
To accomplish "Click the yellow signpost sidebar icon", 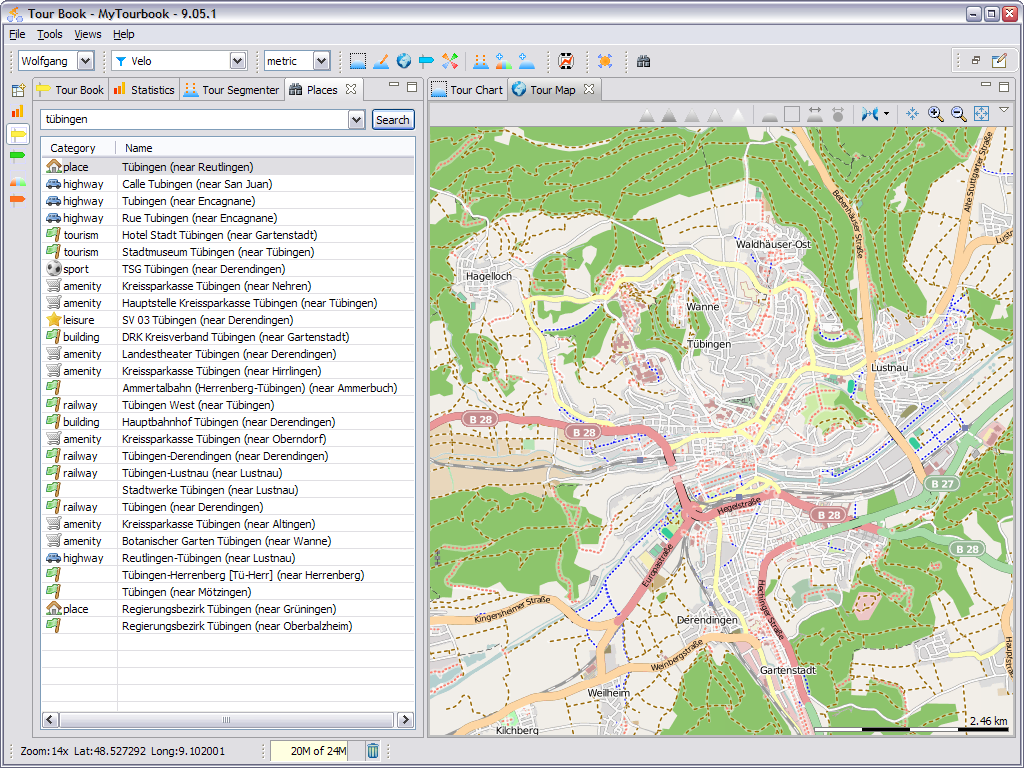I will tap(18, 135).
